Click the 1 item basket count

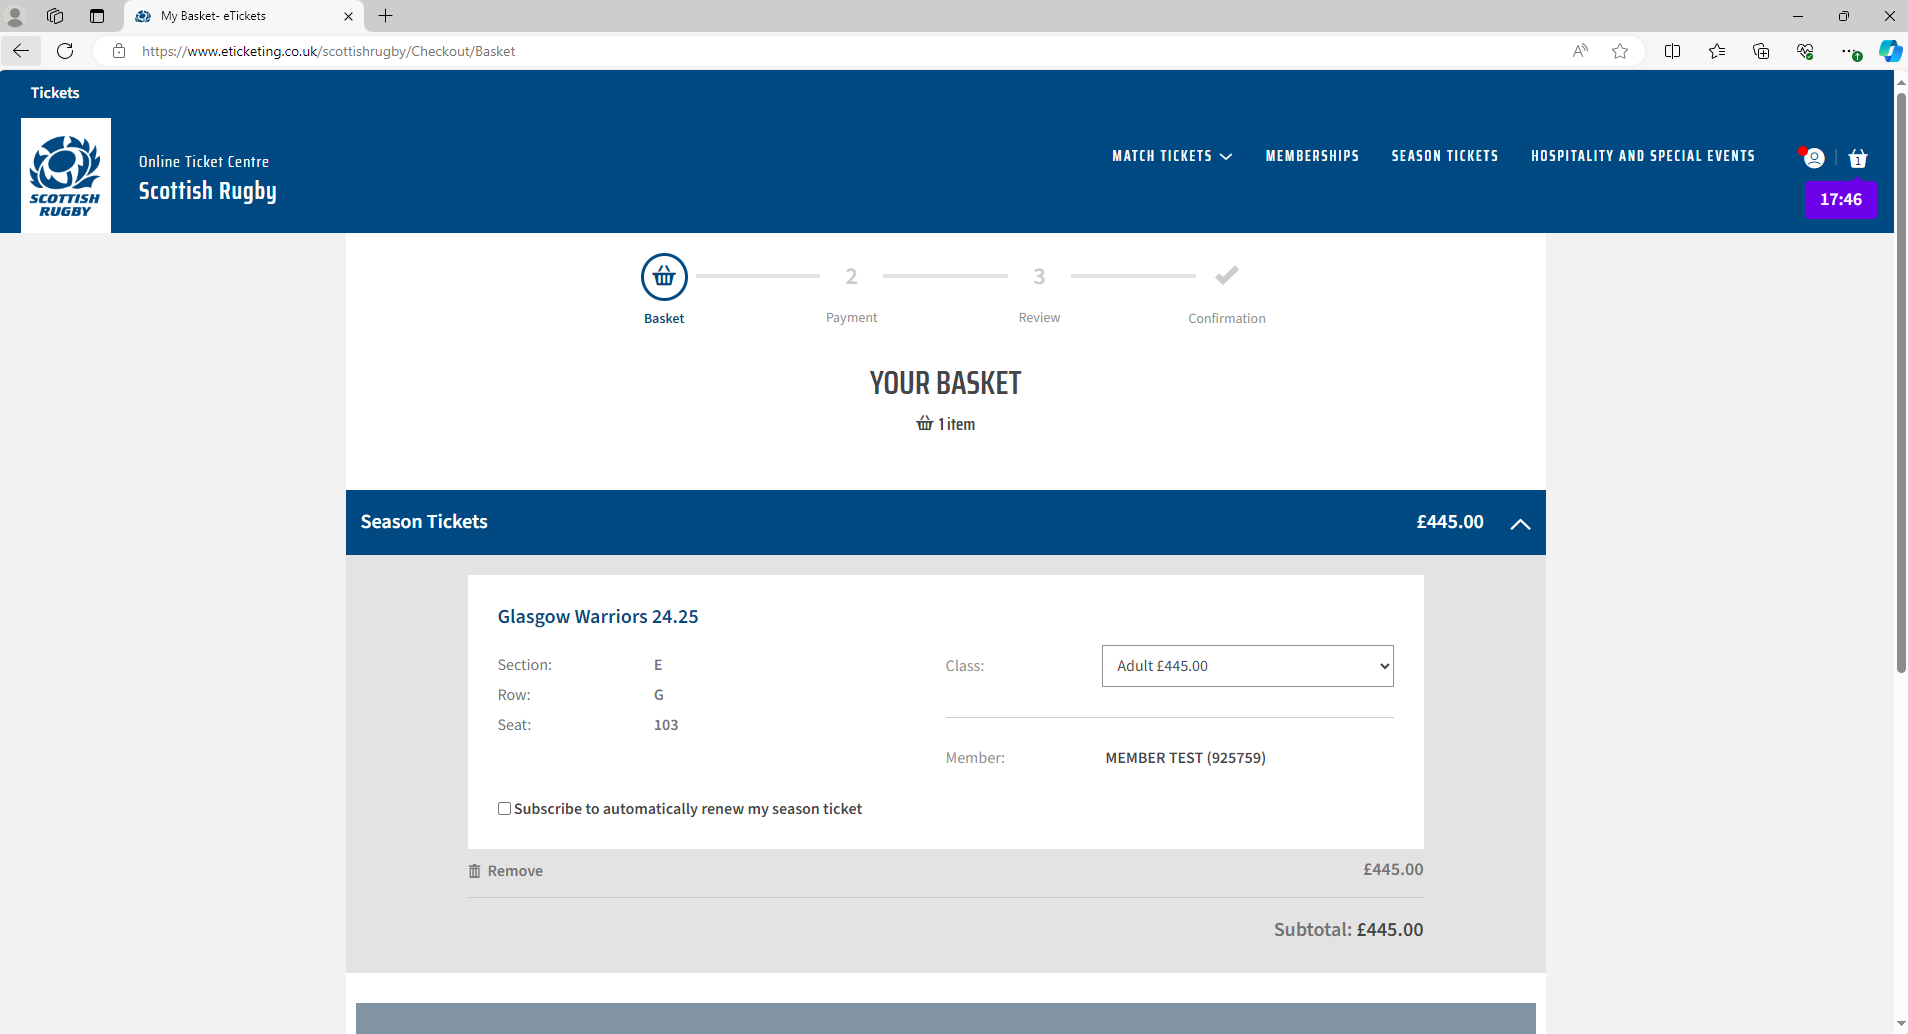946,424
